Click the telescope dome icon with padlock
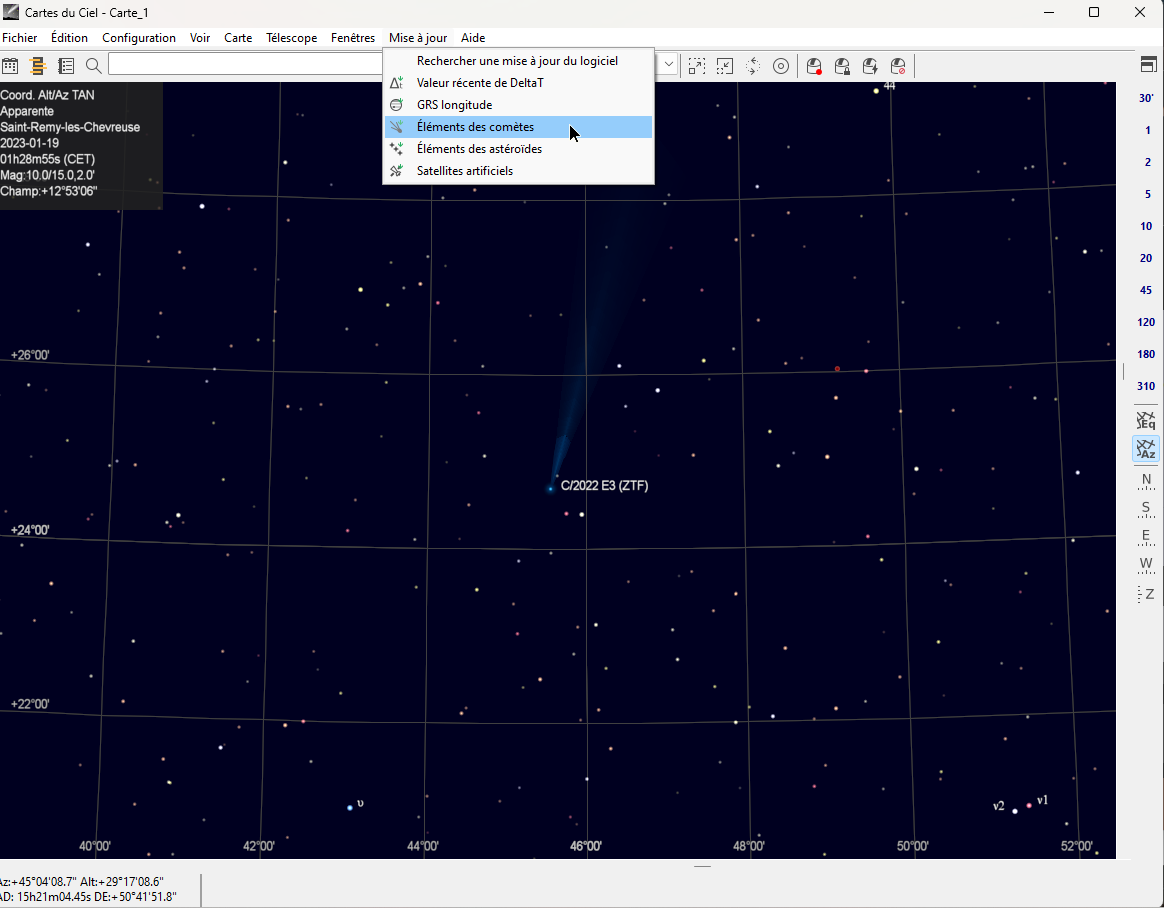This screenshot has height=908, width=1164. (843, 66)
